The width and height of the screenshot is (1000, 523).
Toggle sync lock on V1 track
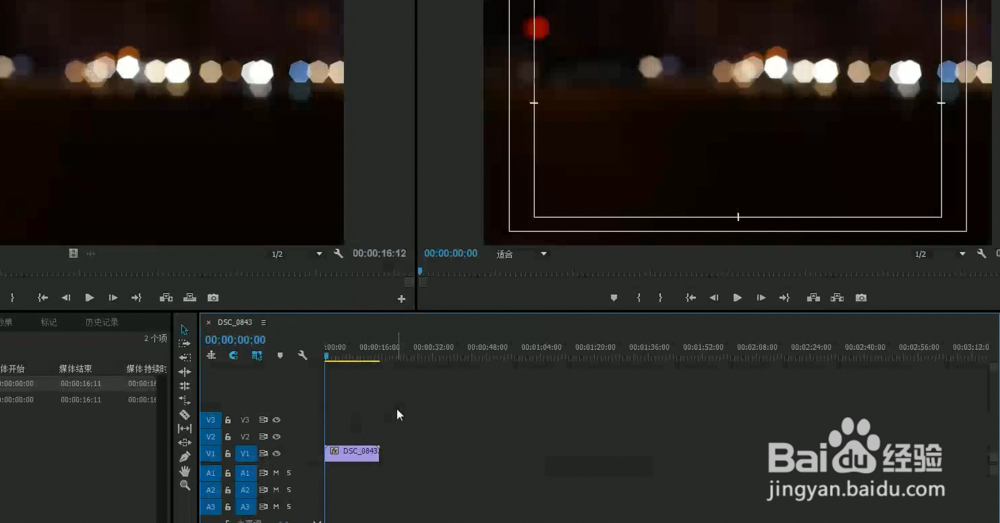click(263, 453)
